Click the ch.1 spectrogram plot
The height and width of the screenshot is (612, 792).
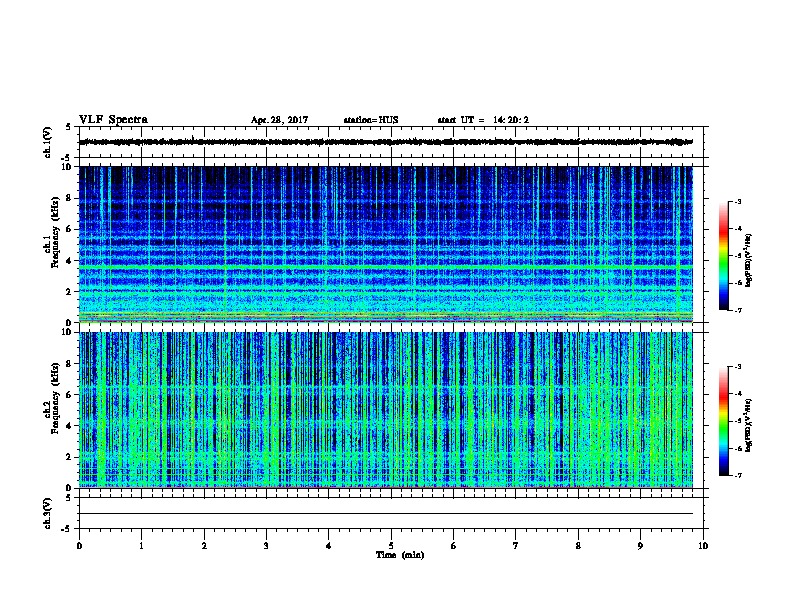click(386, 244)
